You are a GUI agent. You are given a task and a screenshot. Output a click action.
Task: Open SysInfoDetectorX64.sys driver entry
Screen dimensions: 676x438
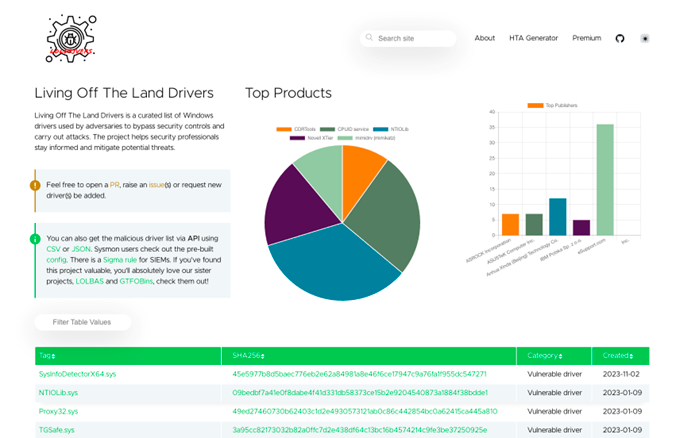click(x=77, y=374)
